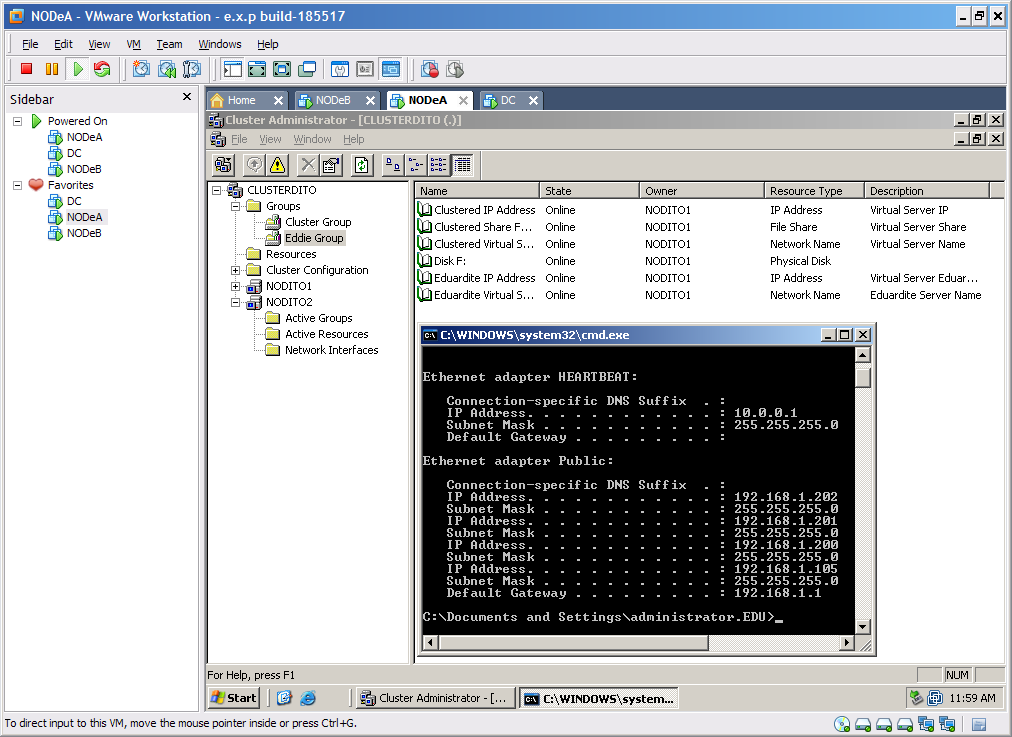Open VMware Team menu
The width and height of the screenshot is (1012, 737).
pyautogui.click(x=169, y=44)
